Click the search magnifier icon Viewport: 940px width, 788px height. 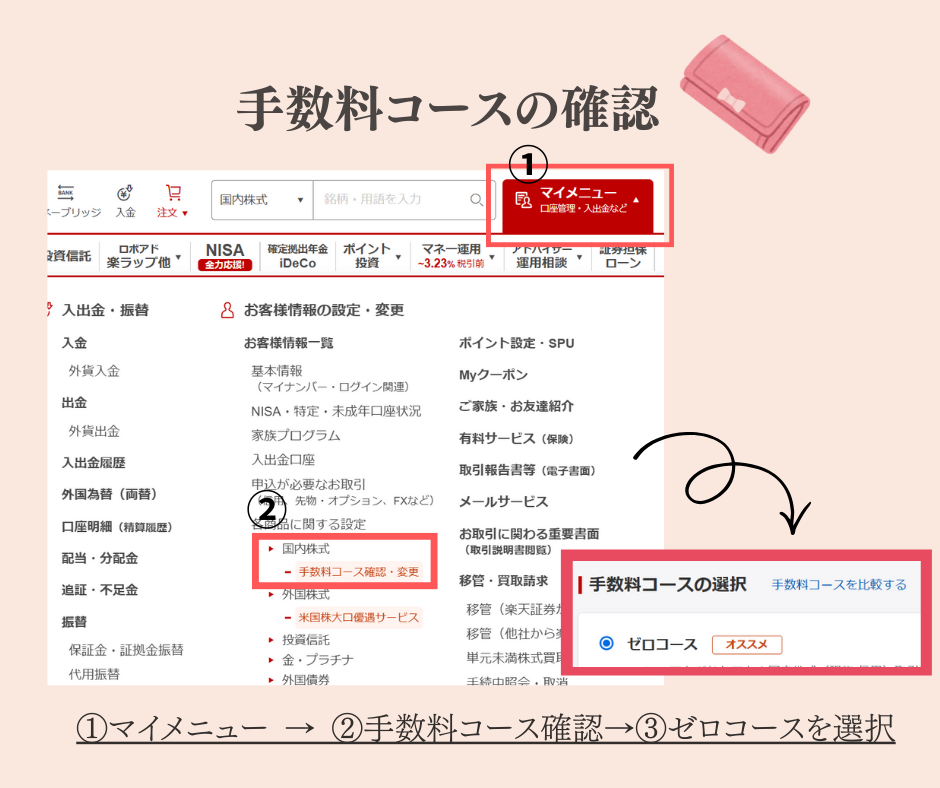(x=476, y=200)
